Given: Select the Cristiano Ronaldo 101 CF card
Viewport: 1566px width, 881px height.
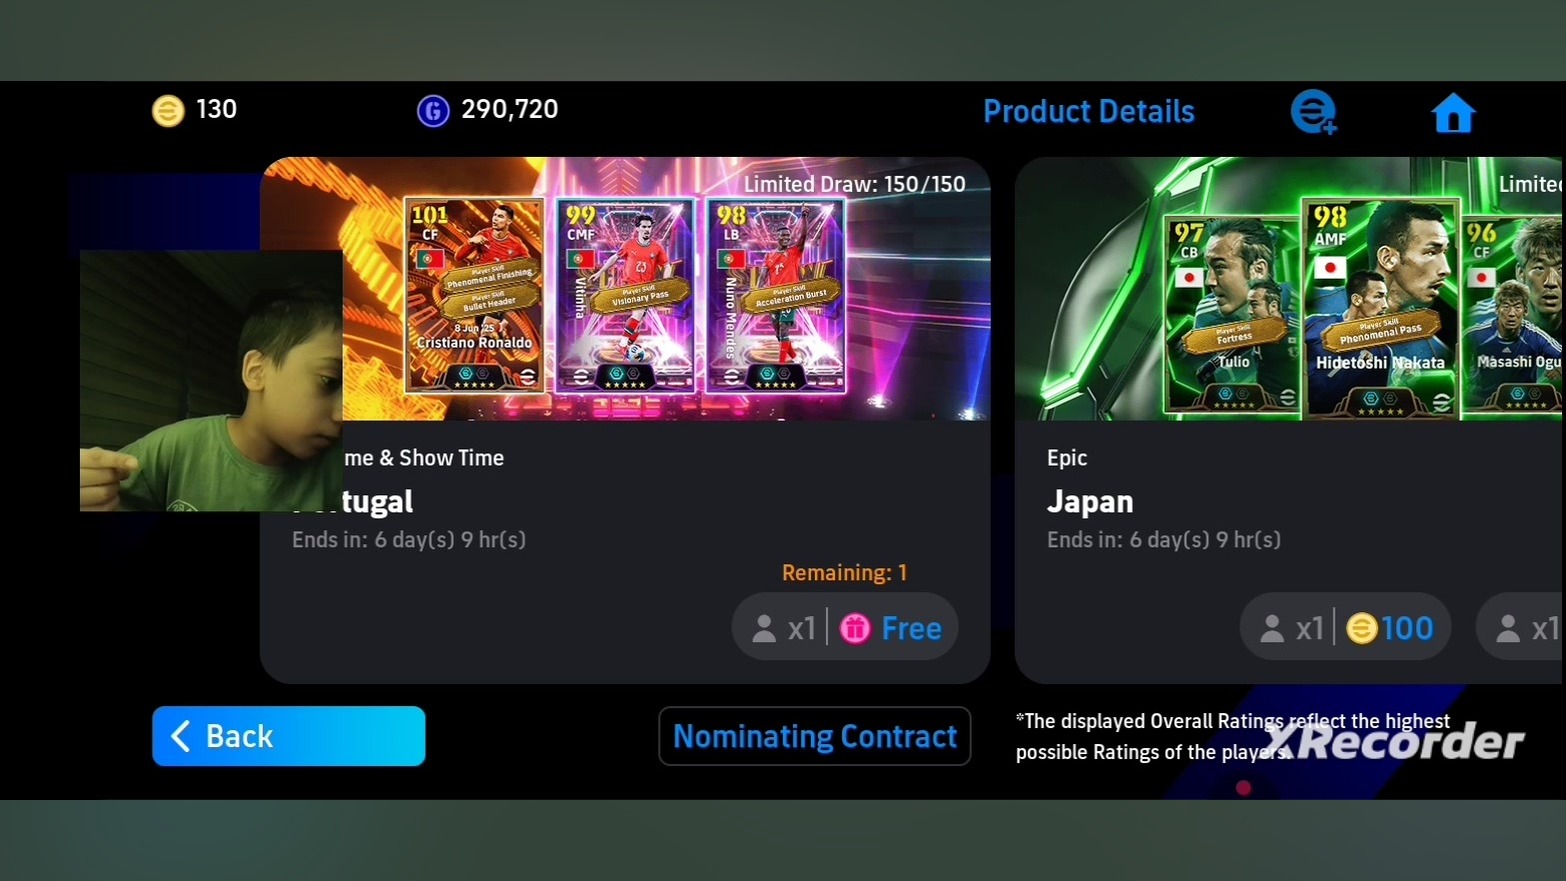Looking at the screenshot, I should click(x=474, y=295).
